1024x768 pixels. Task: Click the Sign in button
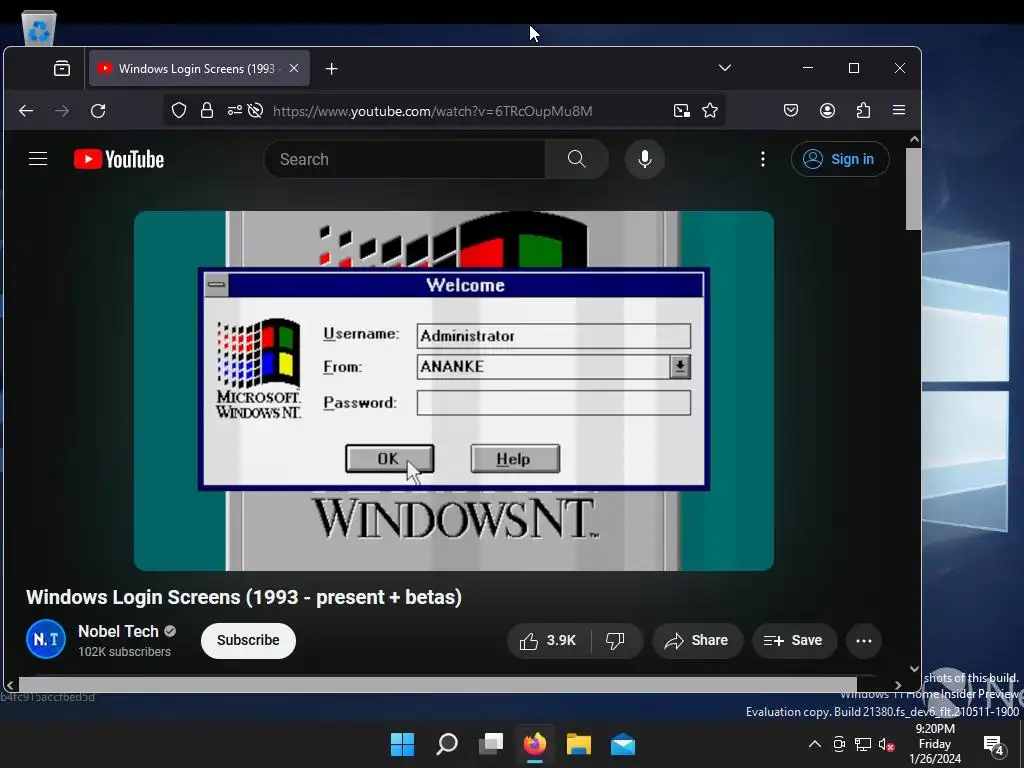[840, 159]
